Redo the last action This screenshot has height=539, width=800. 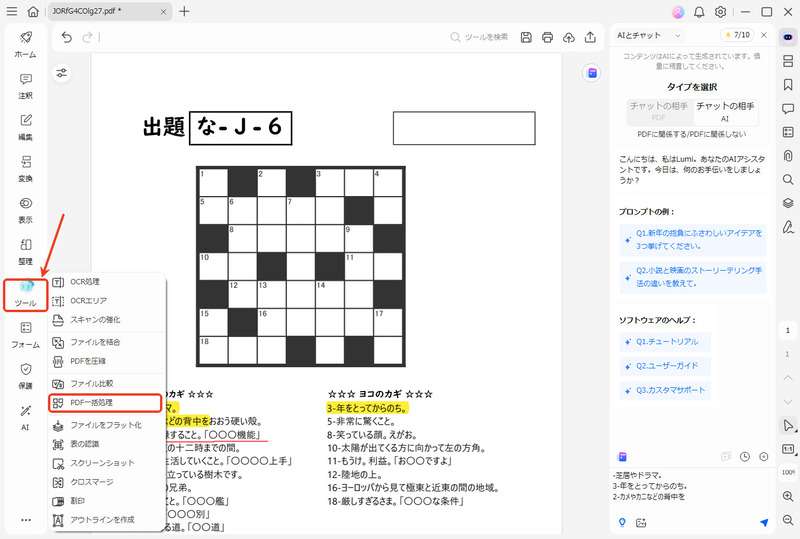tap(87, 37)
